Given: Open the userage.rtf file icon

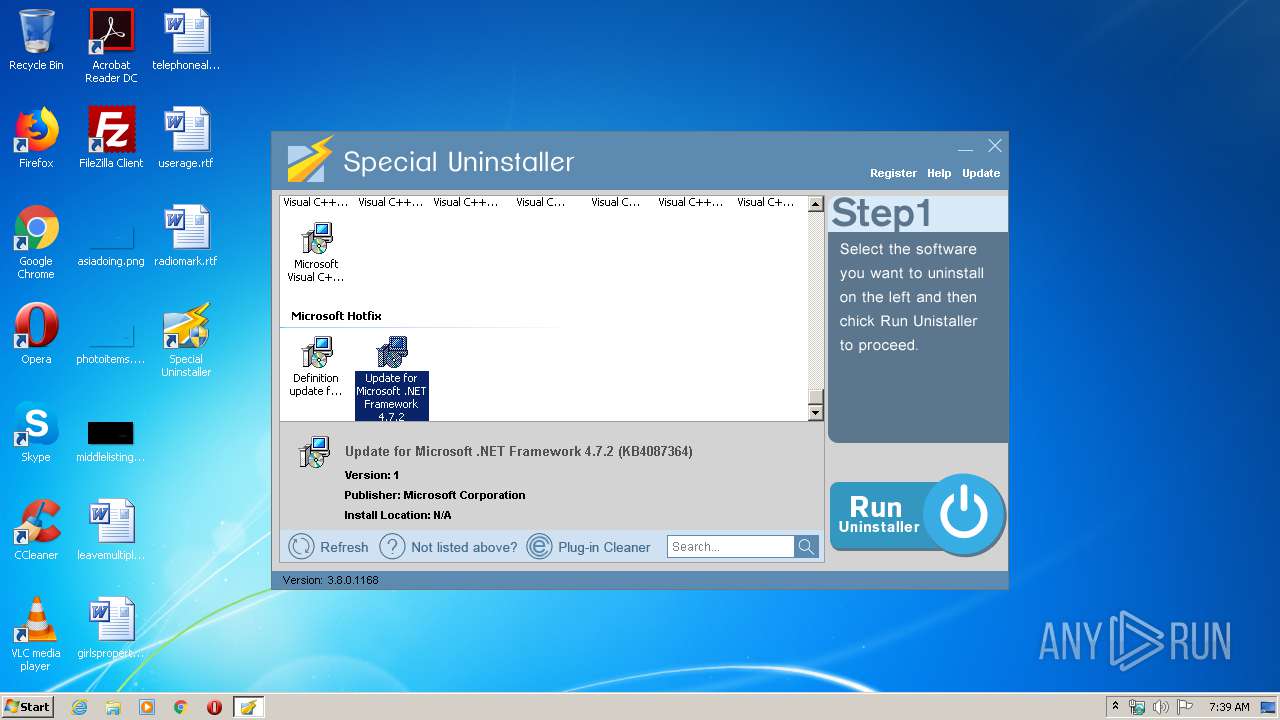Looking at the screenshot, I should coord(186,138).
